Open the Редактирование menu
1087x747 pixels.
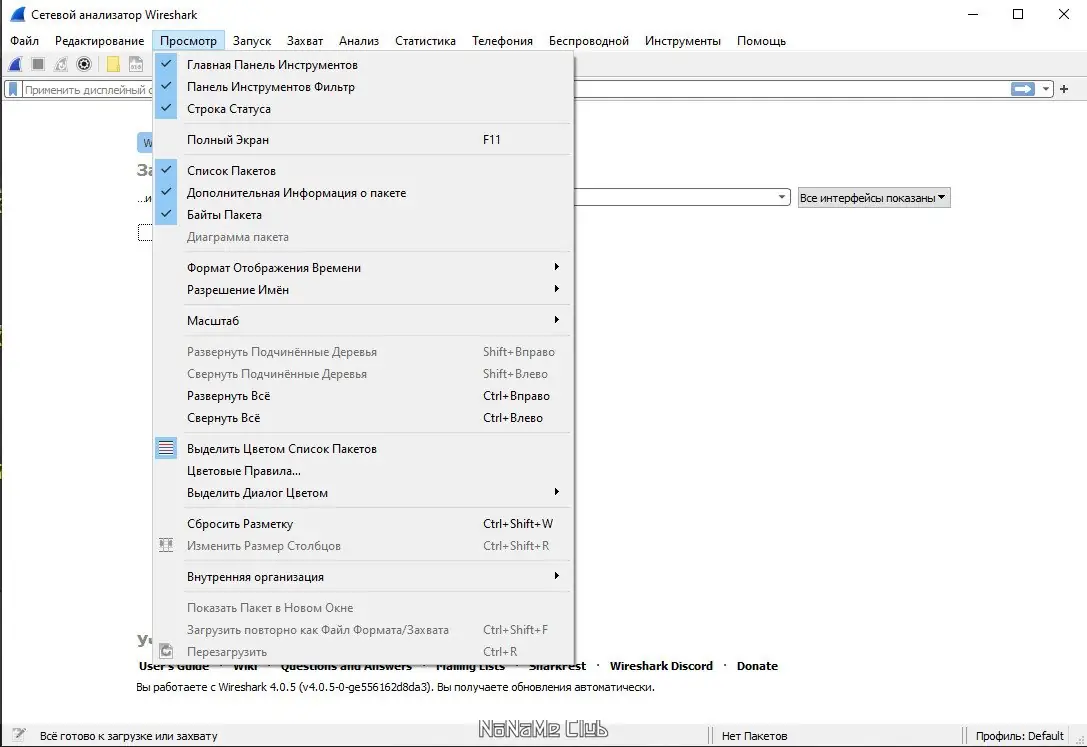pos(99,41)
